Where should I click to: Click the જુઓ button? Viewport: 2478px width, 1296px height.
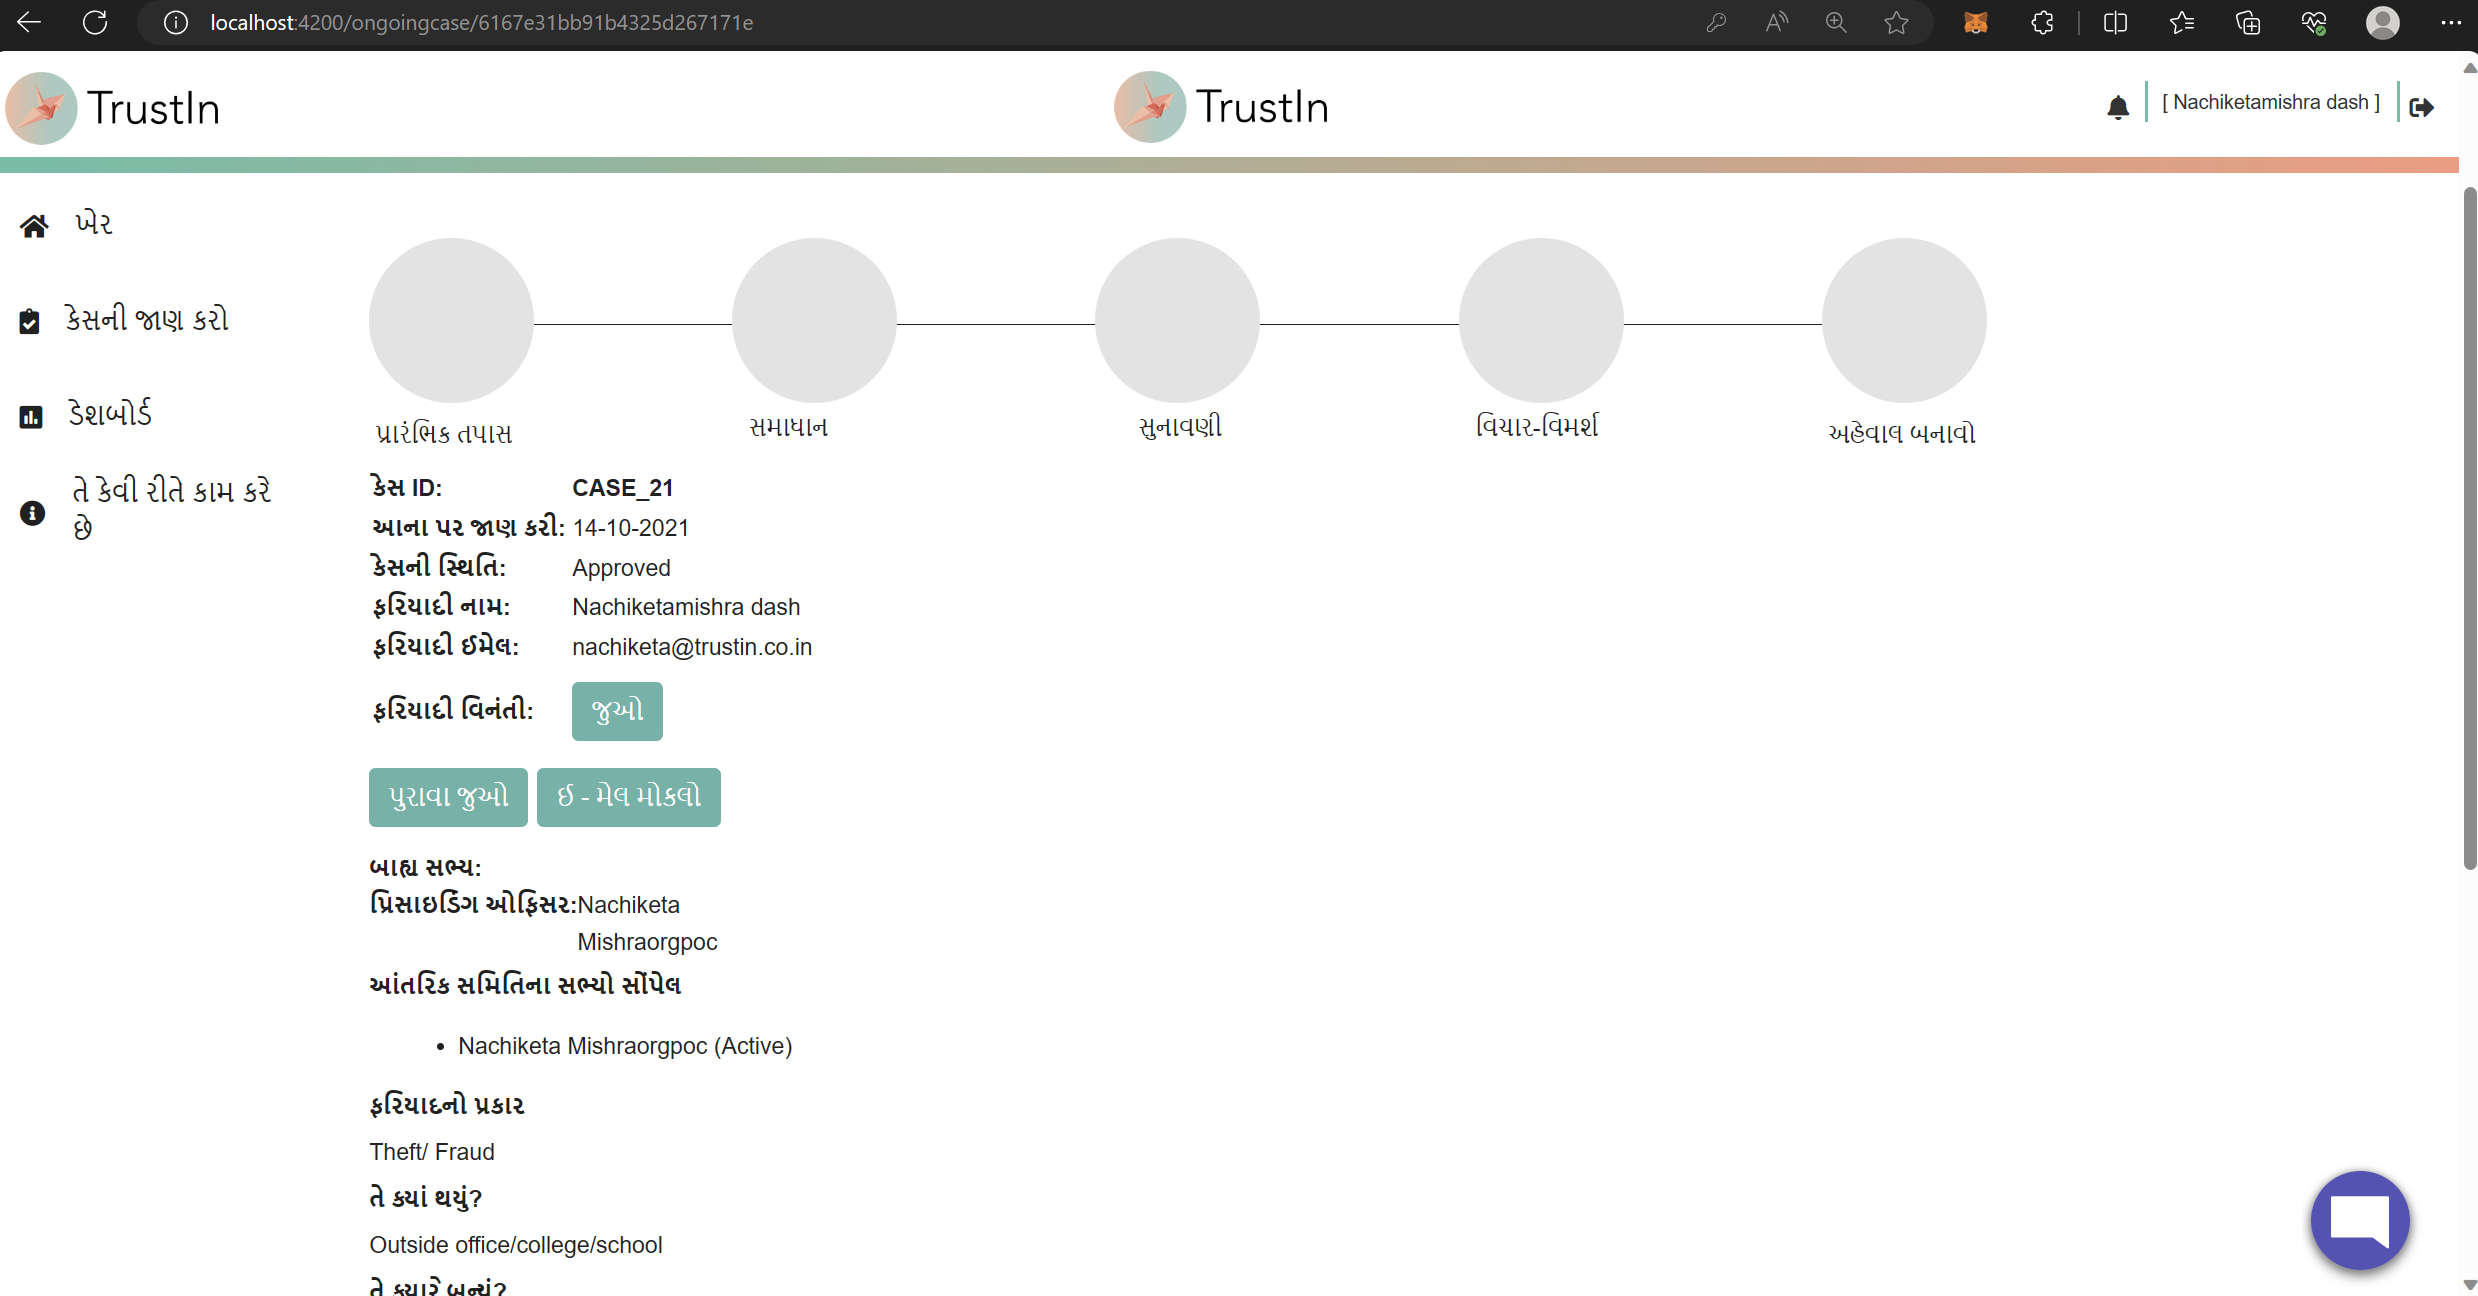tap(617, 711)
